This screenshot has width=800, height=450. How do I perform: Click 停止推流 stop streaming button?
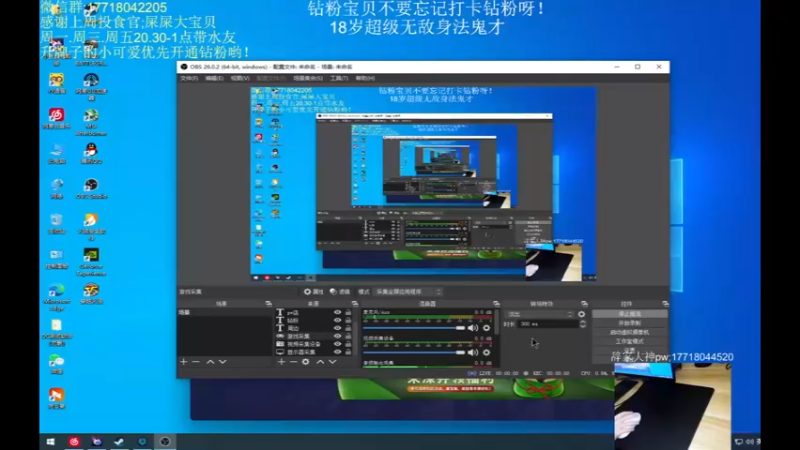[630, 314]
